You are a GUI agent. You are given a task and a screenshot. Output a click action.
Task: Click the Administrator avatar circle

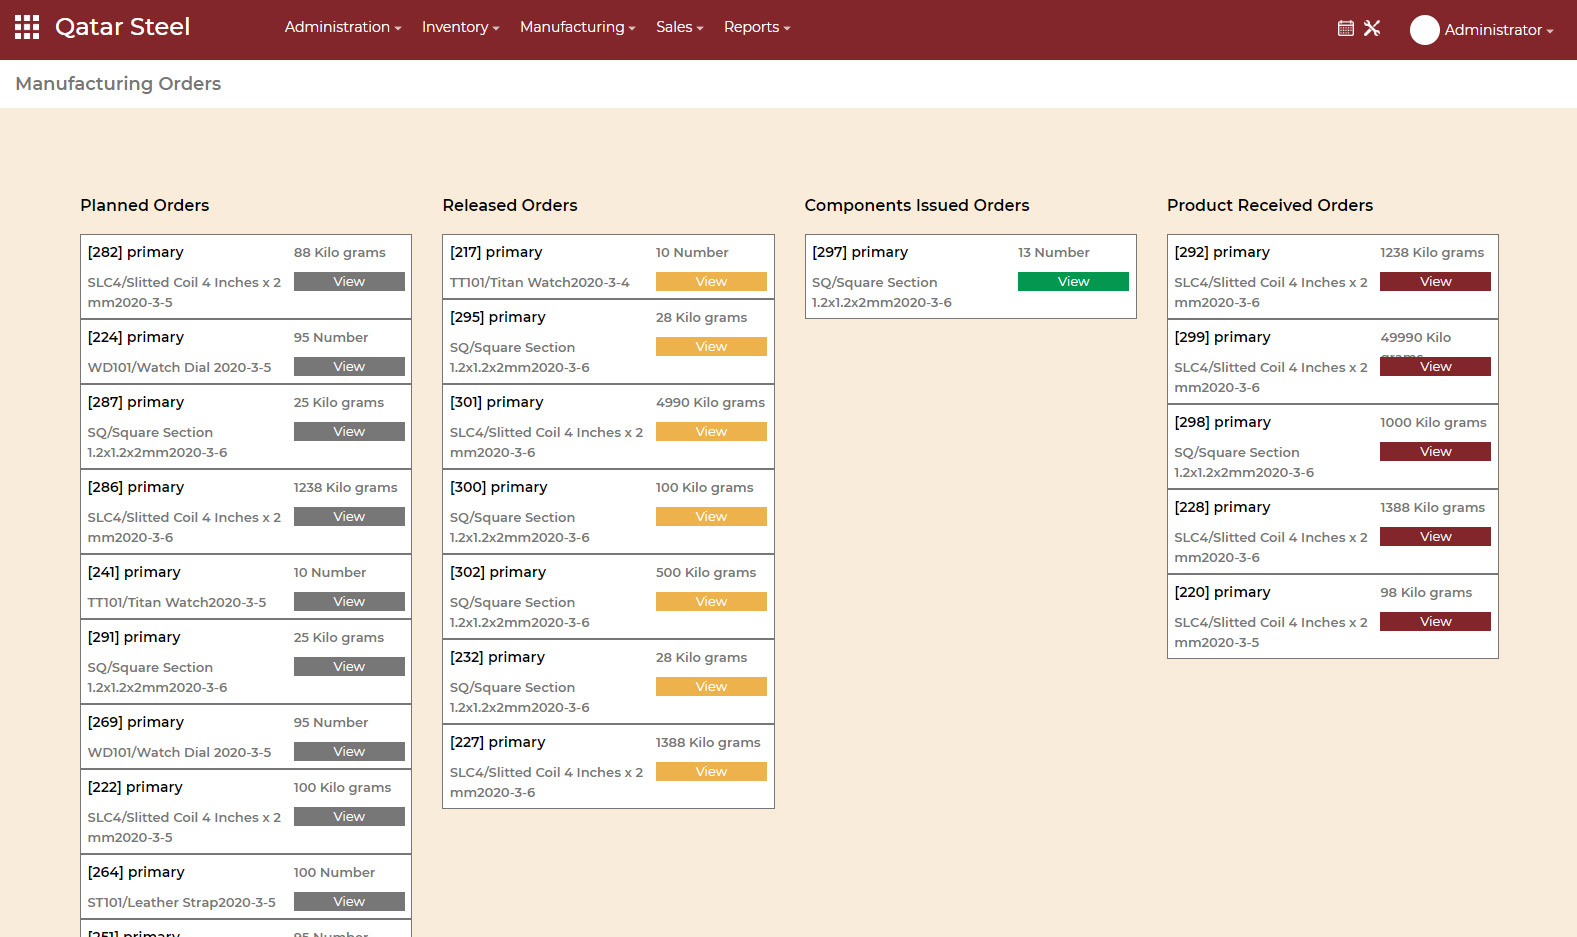(x=1424, y=30)
